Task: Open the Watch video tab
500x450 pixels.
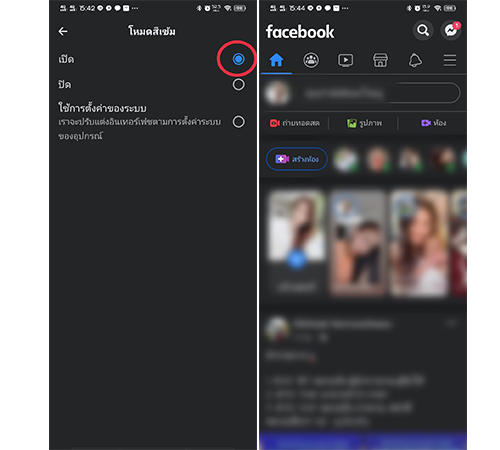Action: (346, 60)
